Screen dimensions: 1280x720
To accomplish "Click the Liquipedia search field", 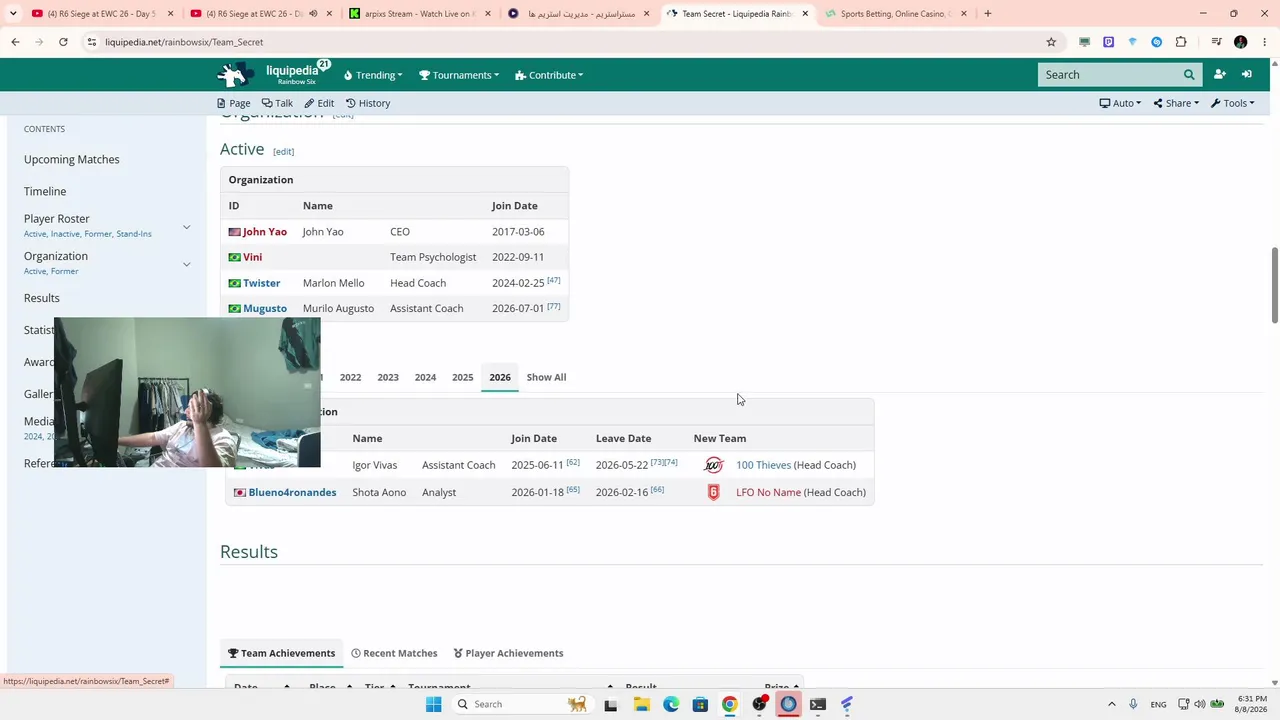I will point(1109,74).
